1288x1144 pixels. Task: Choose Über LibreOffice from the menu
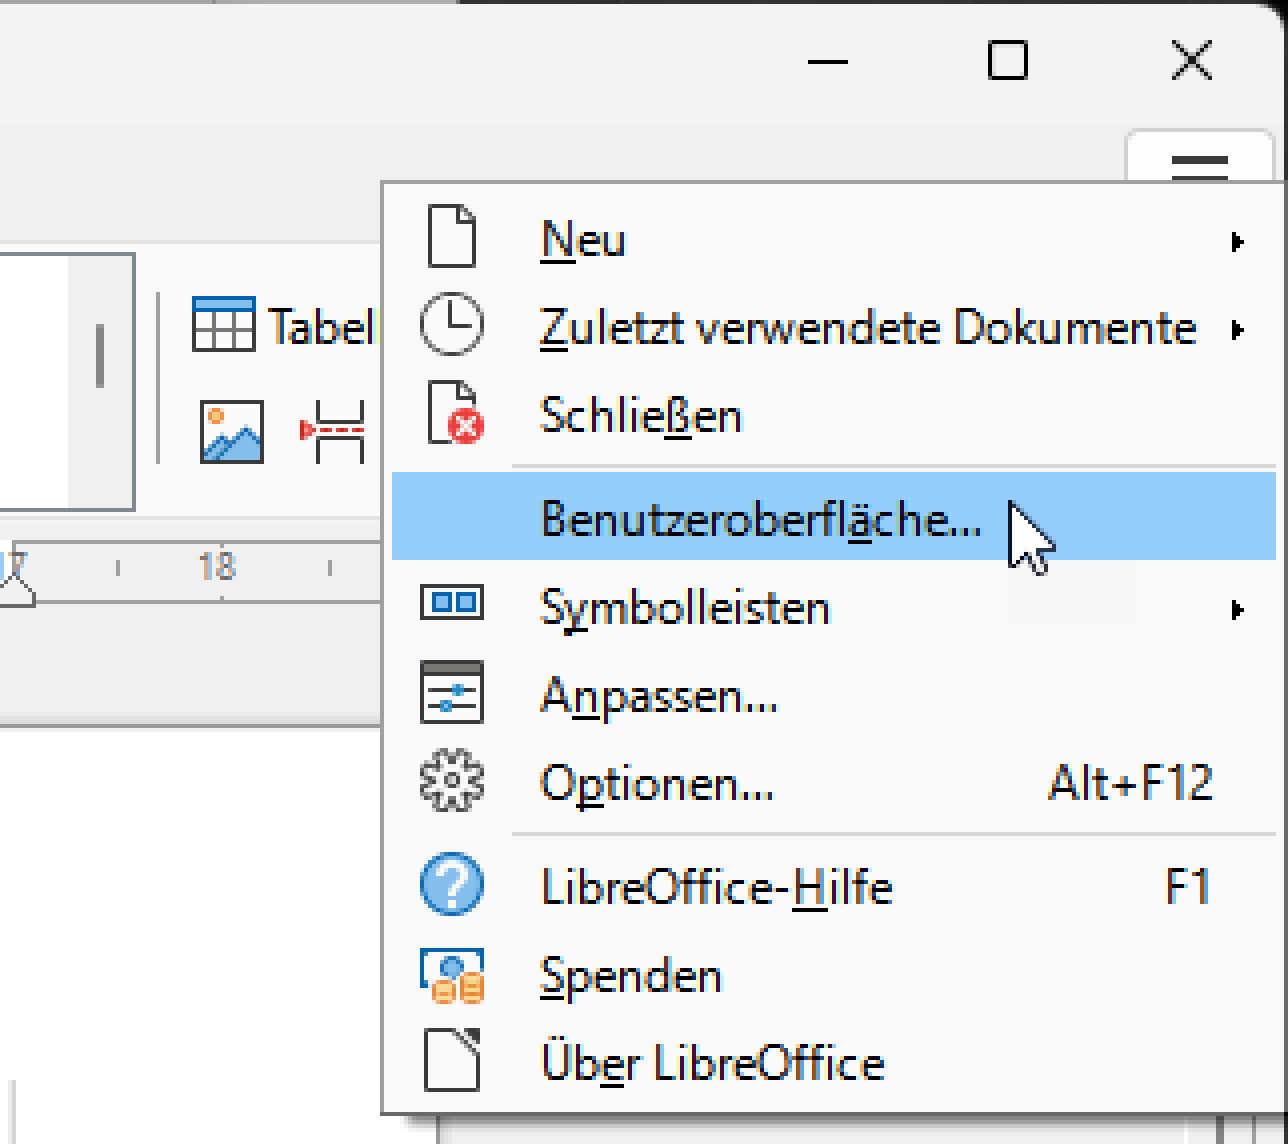(x=712, y=1064)
